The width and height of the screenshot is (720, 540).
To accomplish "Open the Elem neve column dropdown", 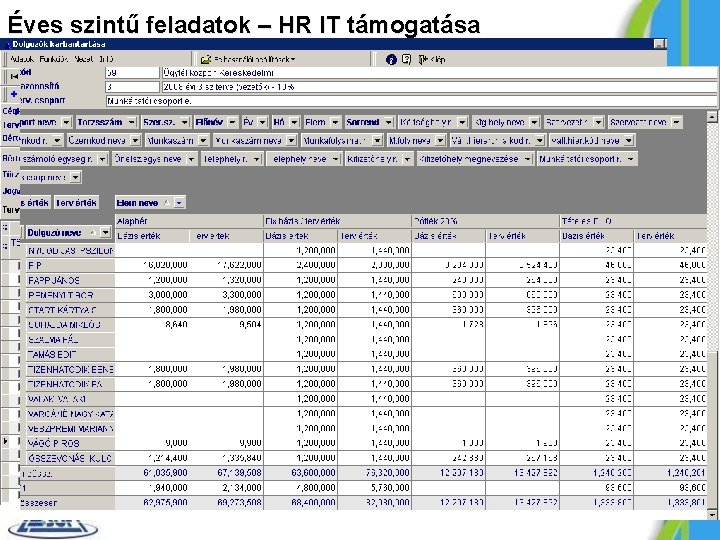I will (x=180, y=202).
